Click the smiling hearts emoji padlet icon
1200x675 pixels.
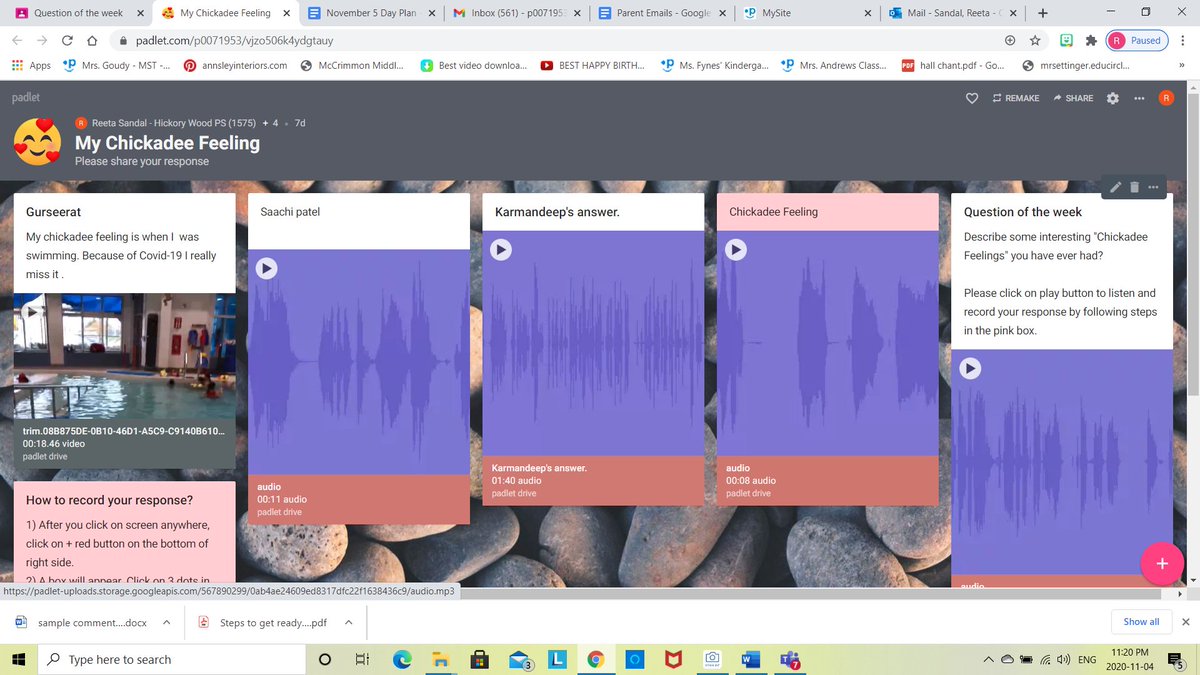tap(37, 142)
